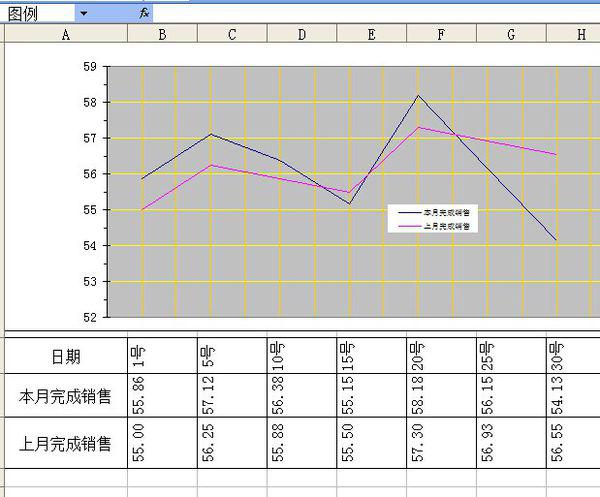The width and height of the screenshot is (600, 497).
Task: Select the 日期 cell in the table
Action: (x=66, y=356)
